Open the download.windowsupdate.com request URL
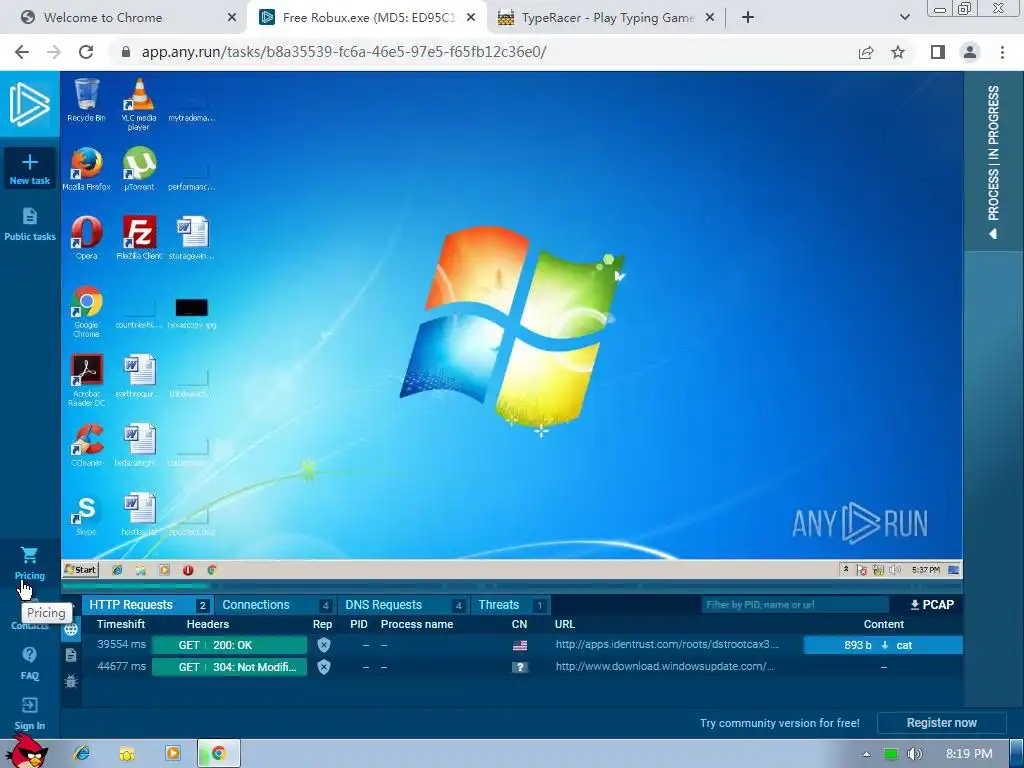This screenshot has width=1024, height=768. click(664, 667)
